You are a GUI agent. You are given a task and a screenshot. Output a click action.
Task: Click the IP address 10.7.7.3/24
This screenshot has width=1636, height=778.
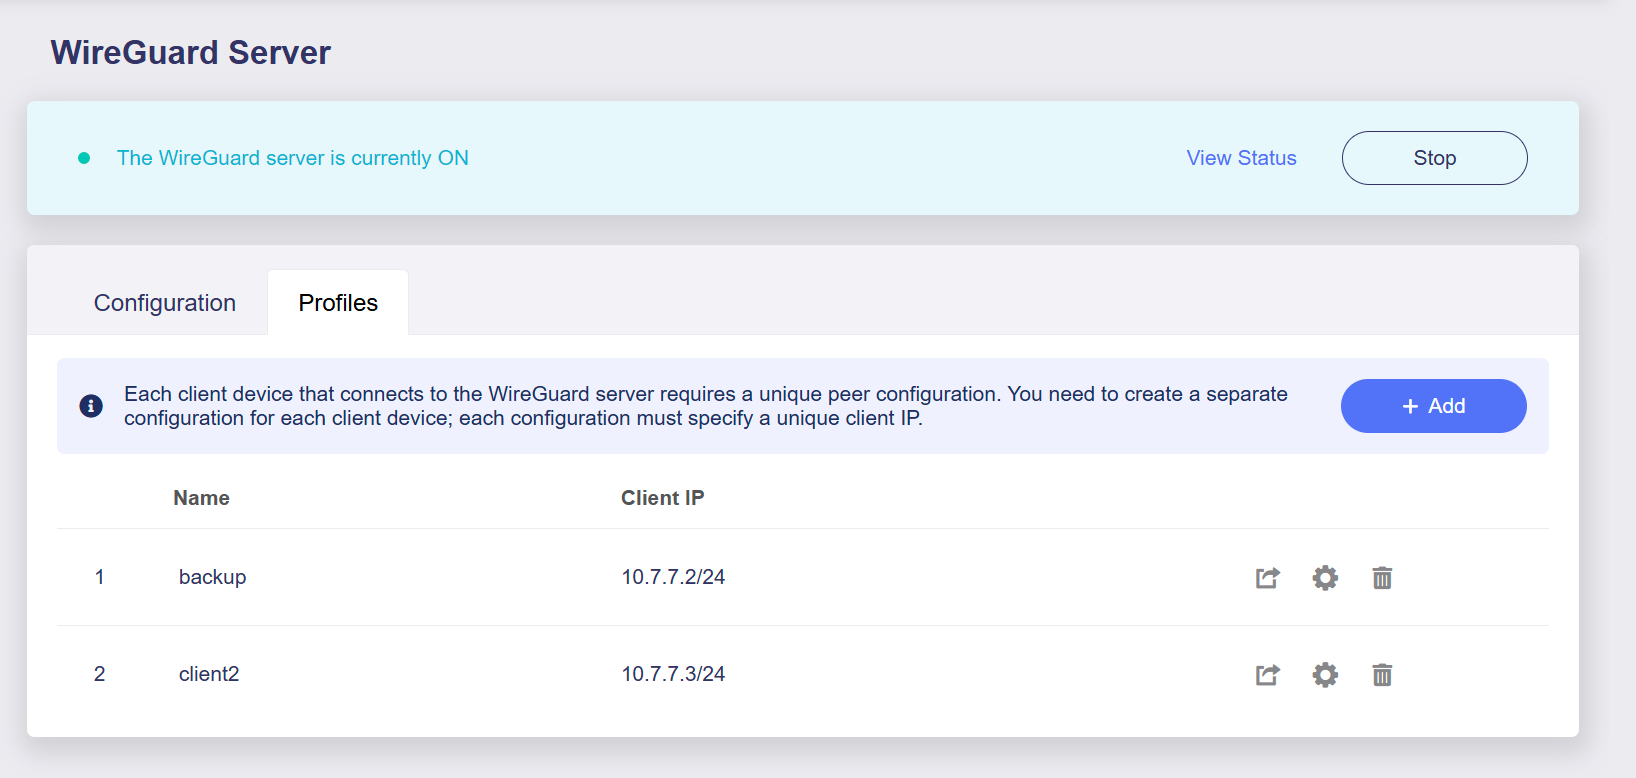pyautogui.click(x=673, y=674)
